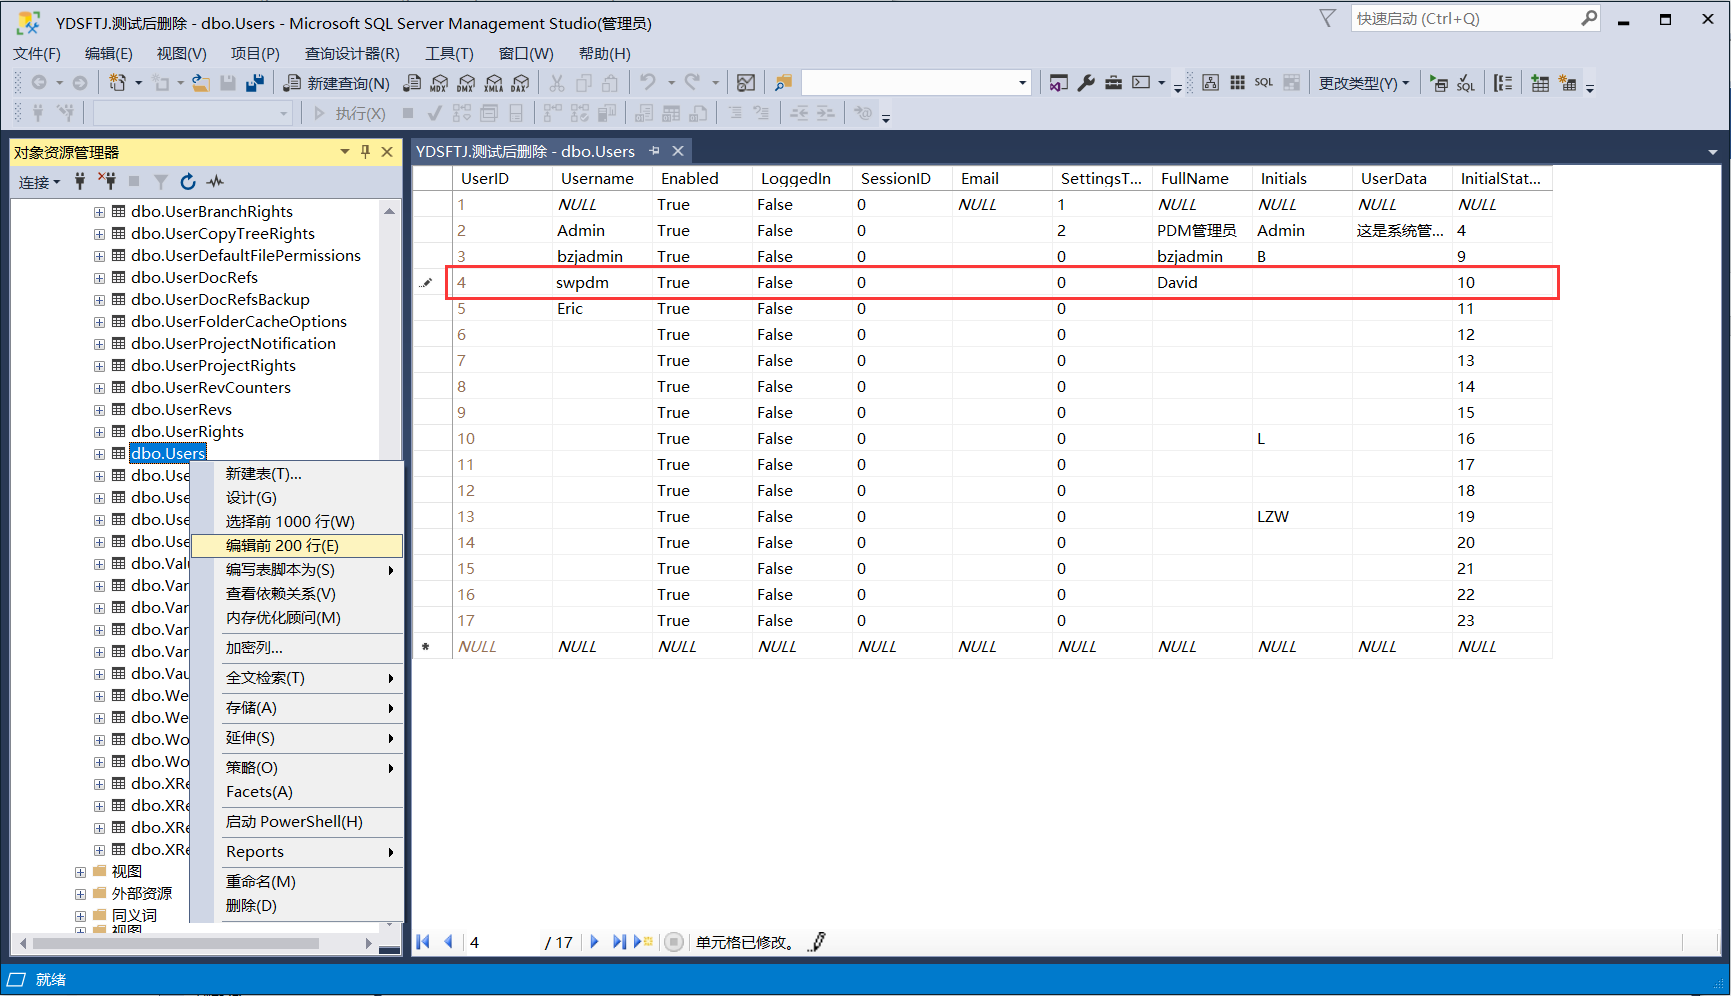Open the 连接 dropdown in Object Explorer
This screenshot has height=996, width=1731.
click(x=39, y=182)
